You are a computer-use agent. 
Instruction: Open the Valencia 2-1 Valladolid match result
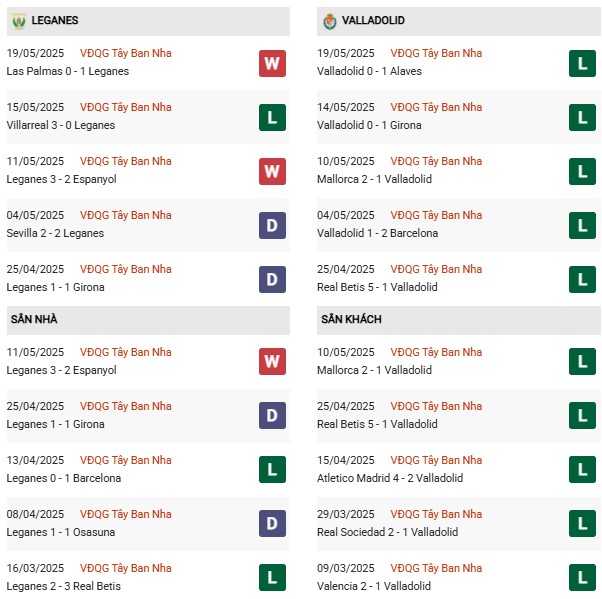374,586
